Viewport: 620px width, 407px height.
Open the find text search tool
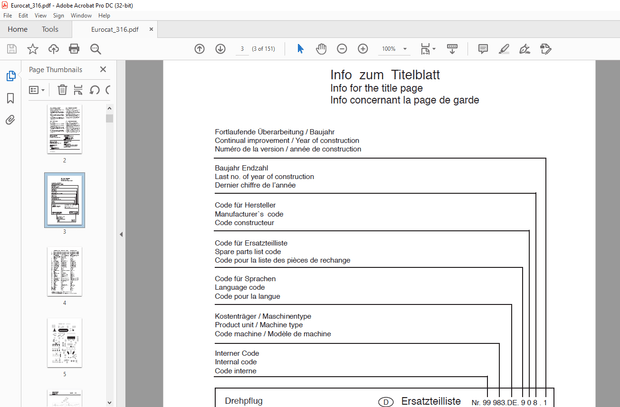click(95, 49)
